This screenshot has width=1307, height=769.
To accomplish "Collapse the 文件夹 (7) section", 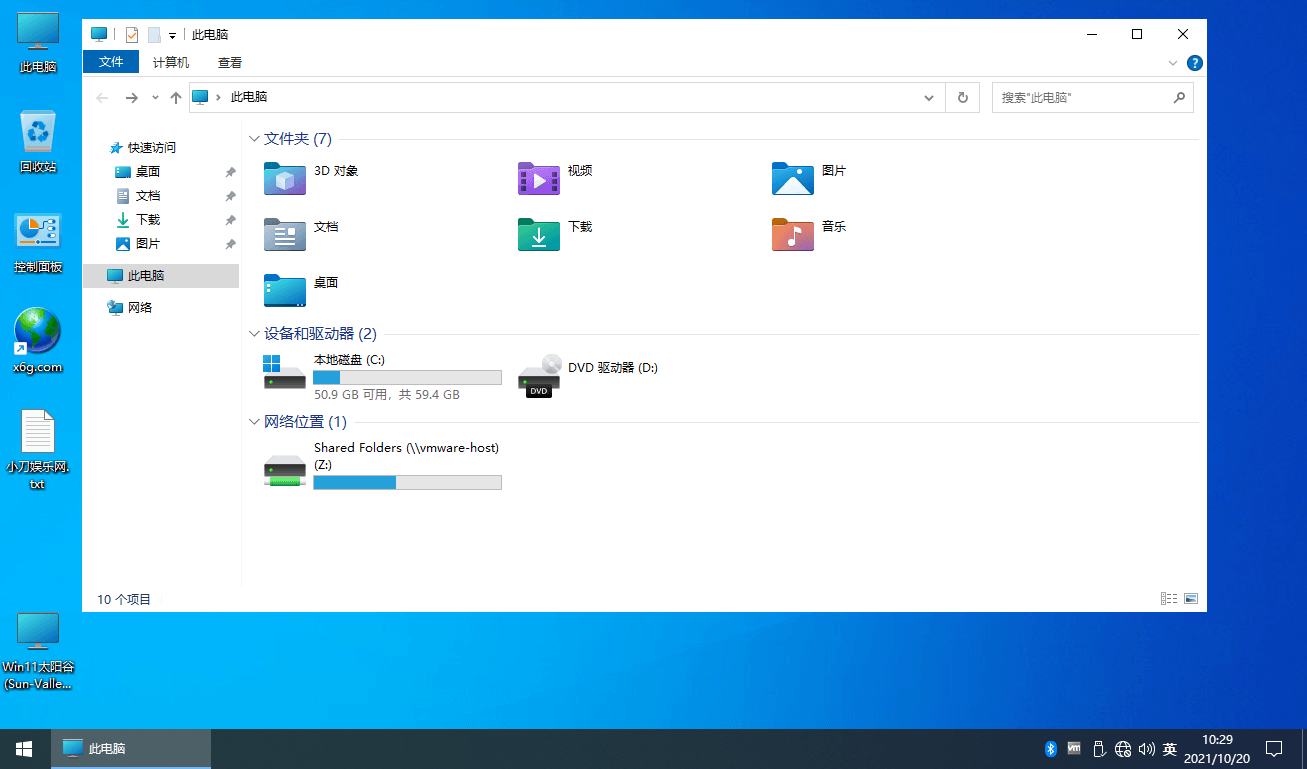I will (x=254, y=138).
